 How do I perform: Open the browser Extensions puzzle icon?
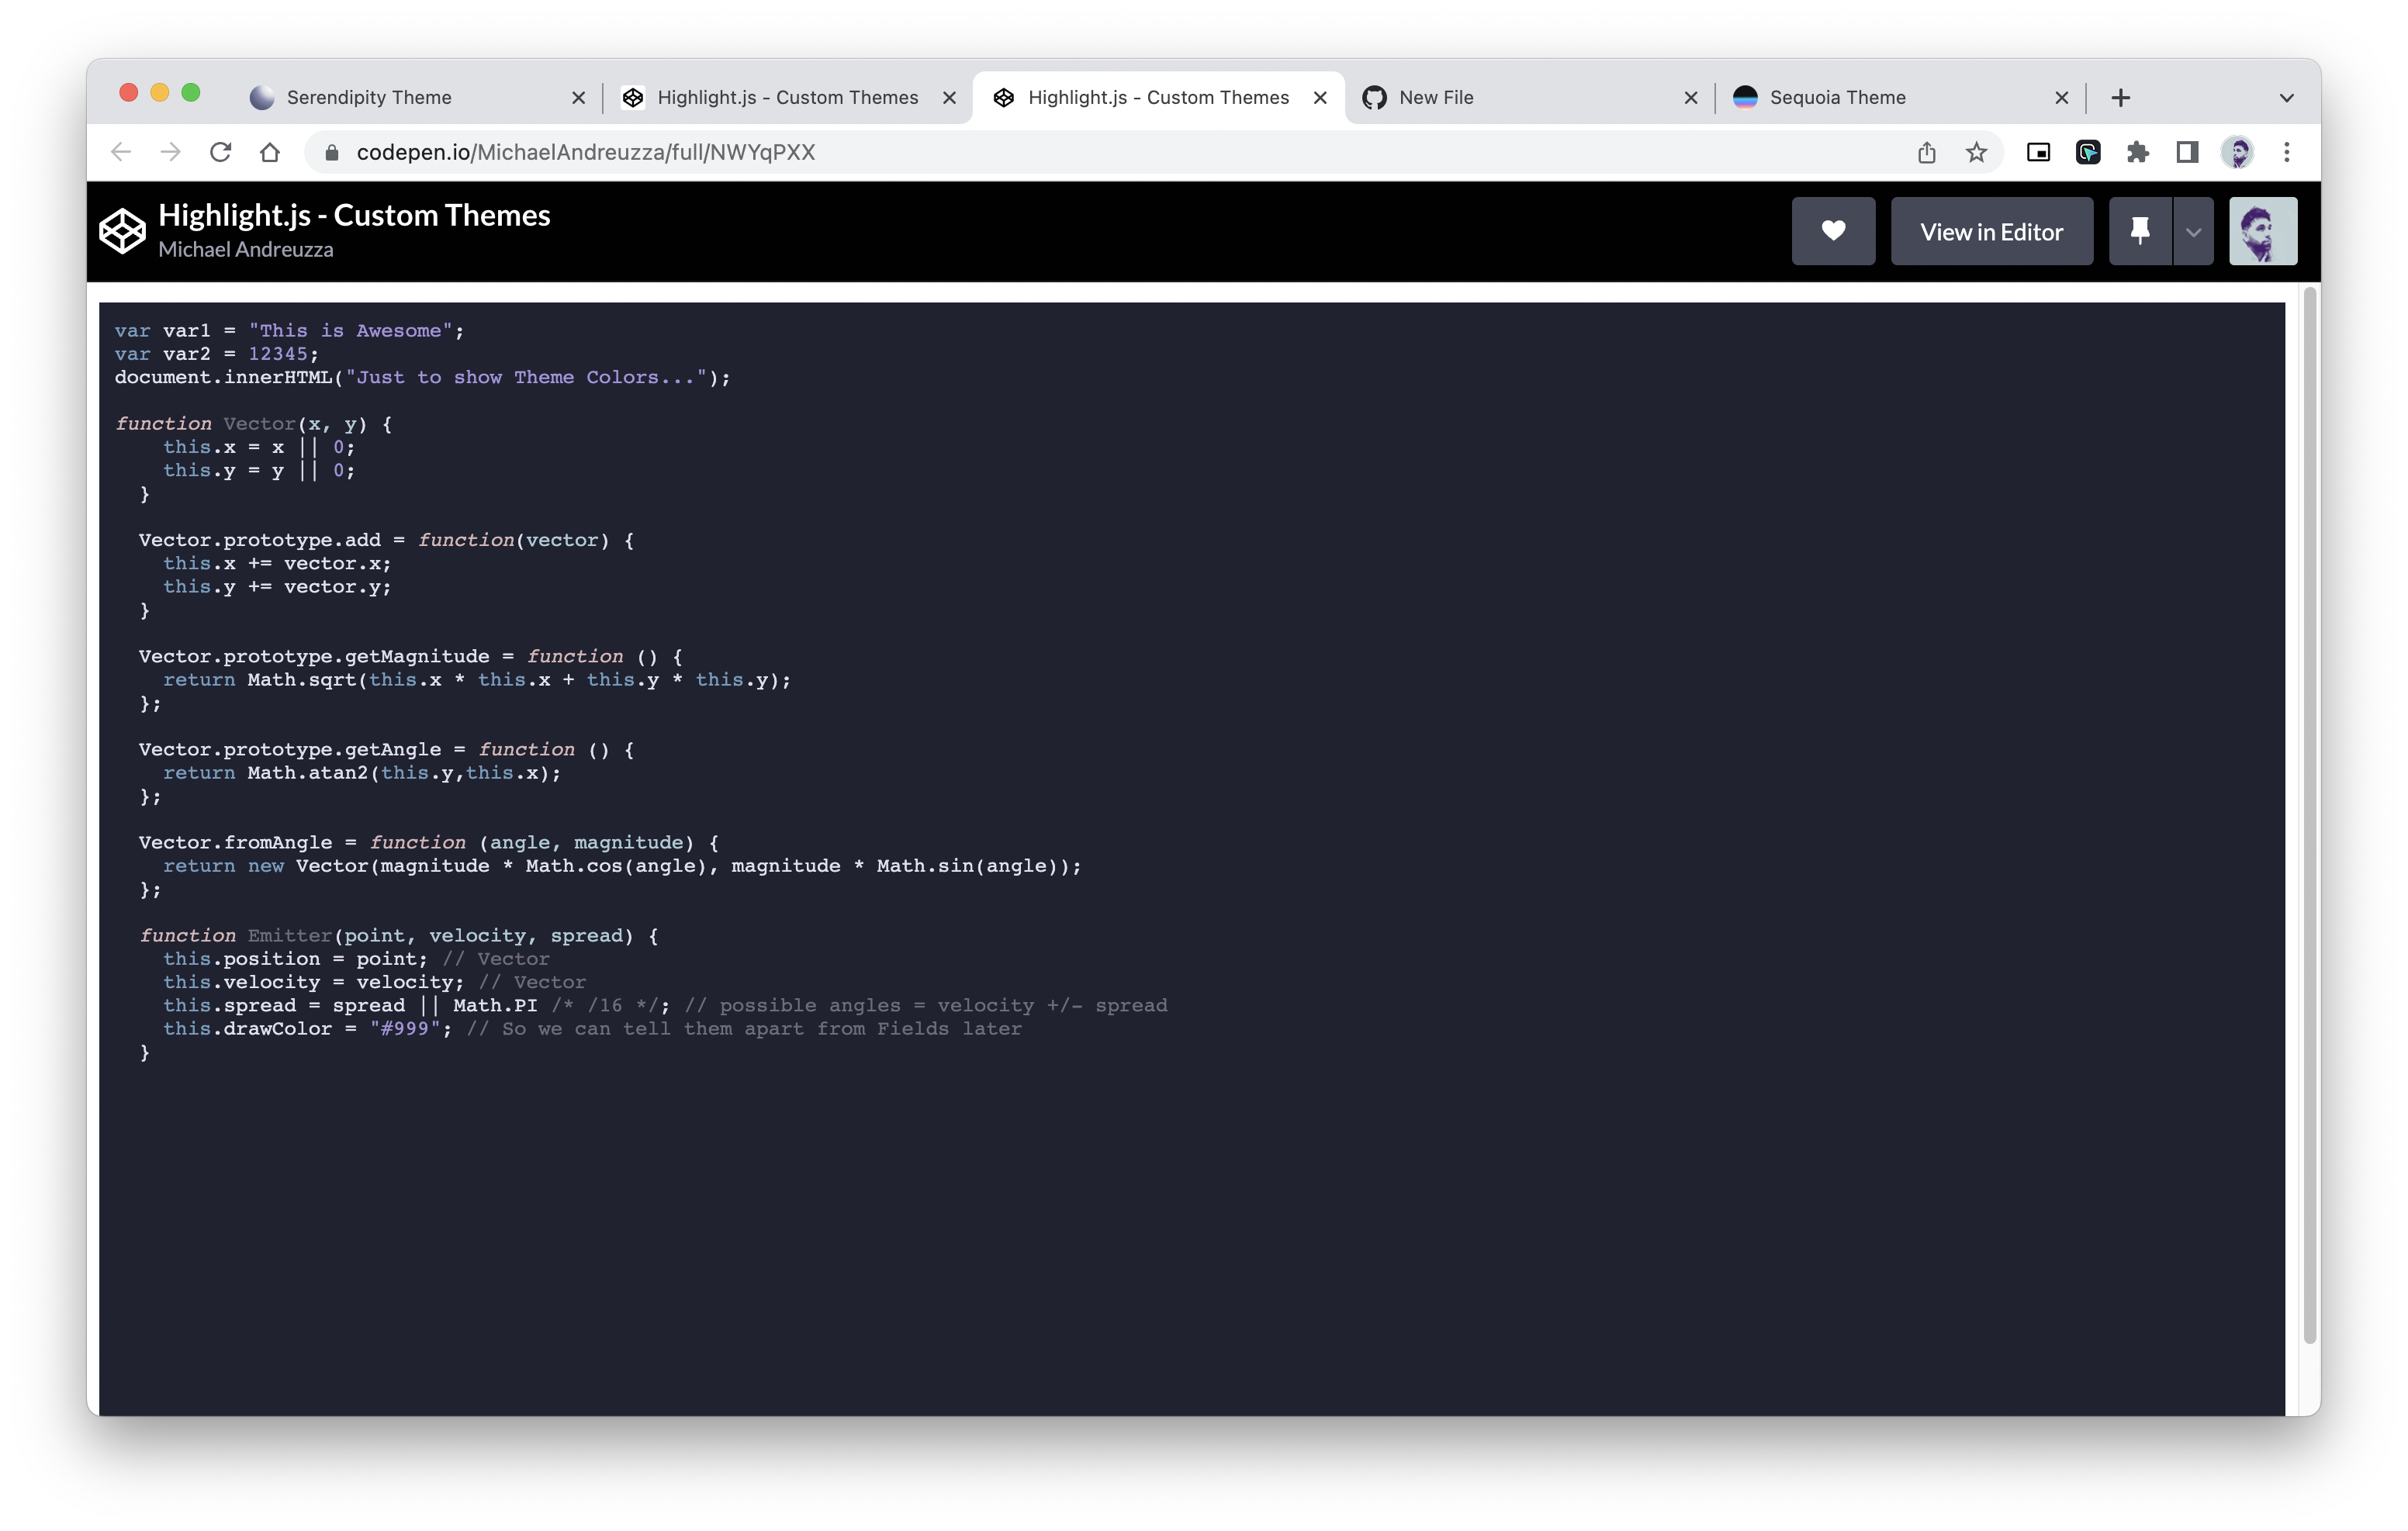[x=2137, y=152]
